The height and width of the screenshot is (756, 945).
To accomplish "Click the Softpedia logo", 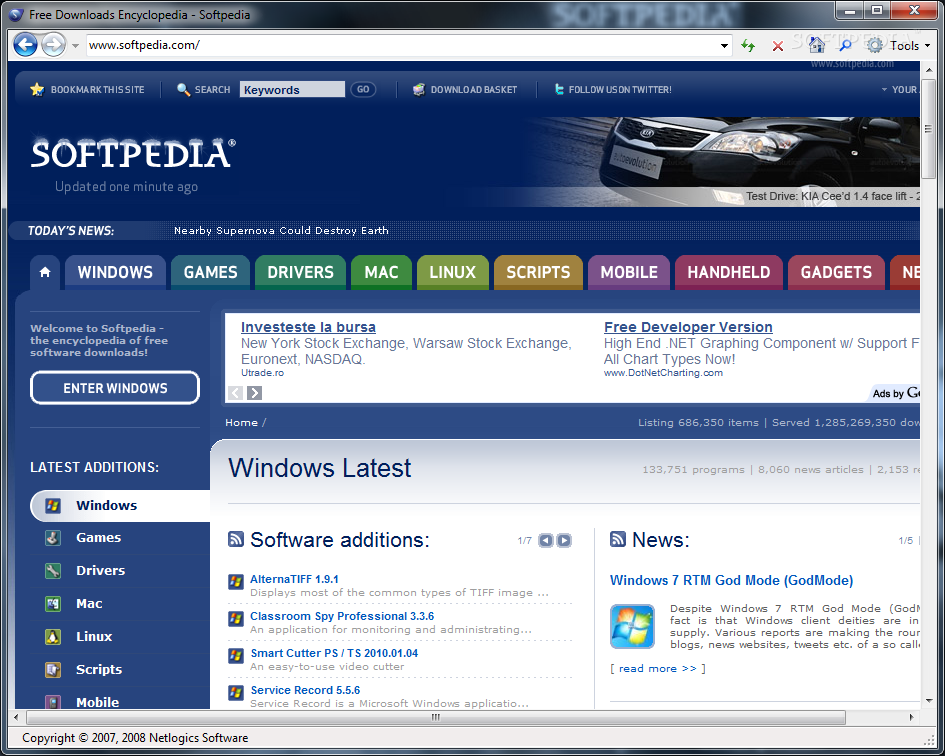I will [x=133, y=153].
